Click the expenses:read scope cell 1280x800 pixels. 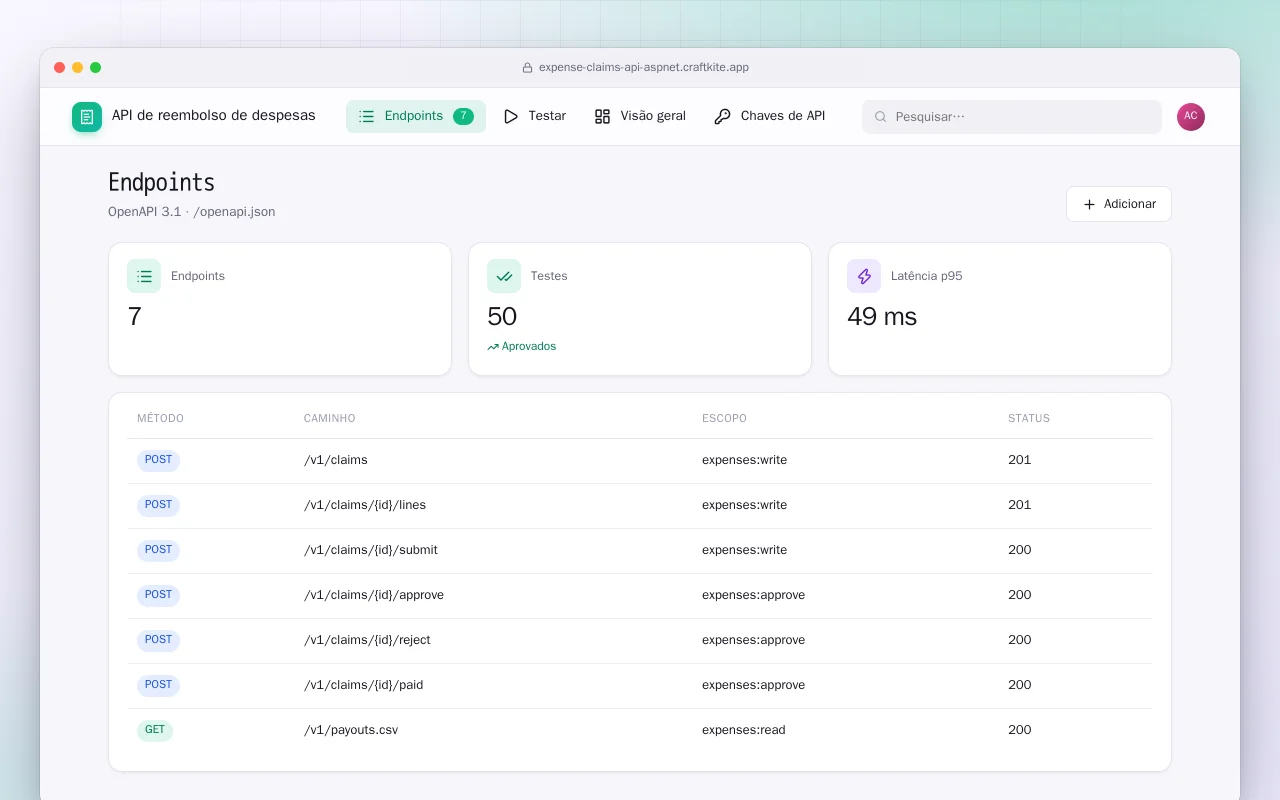point(744,730)
